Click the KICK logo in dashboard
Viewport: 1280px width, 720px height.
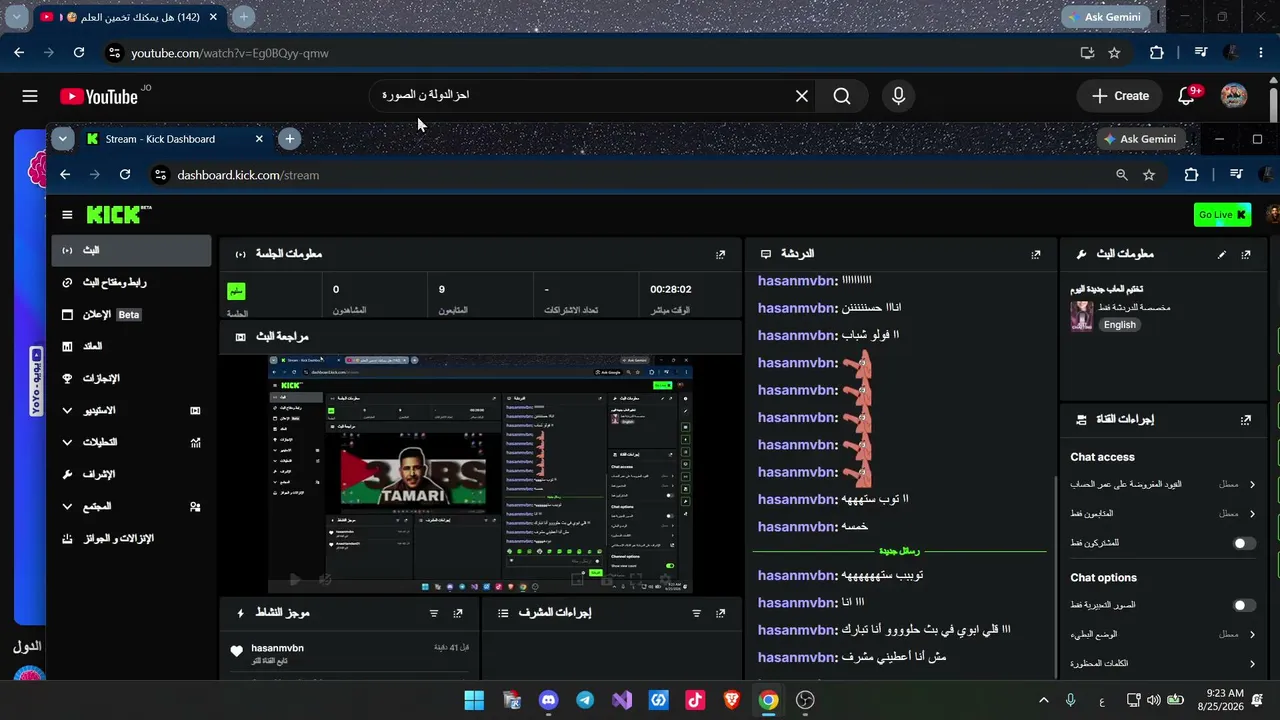pos(119,215)
